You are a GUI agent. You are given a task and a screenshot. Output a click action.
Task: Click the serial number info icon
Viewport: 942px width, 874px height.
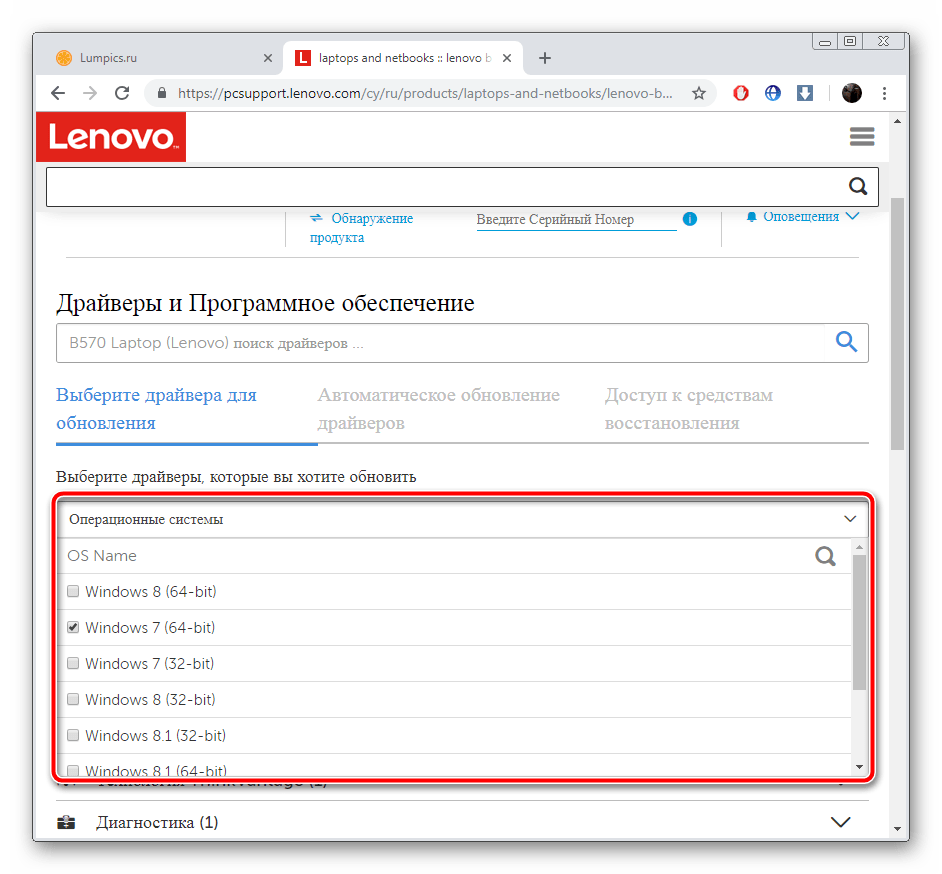[689, 219]
